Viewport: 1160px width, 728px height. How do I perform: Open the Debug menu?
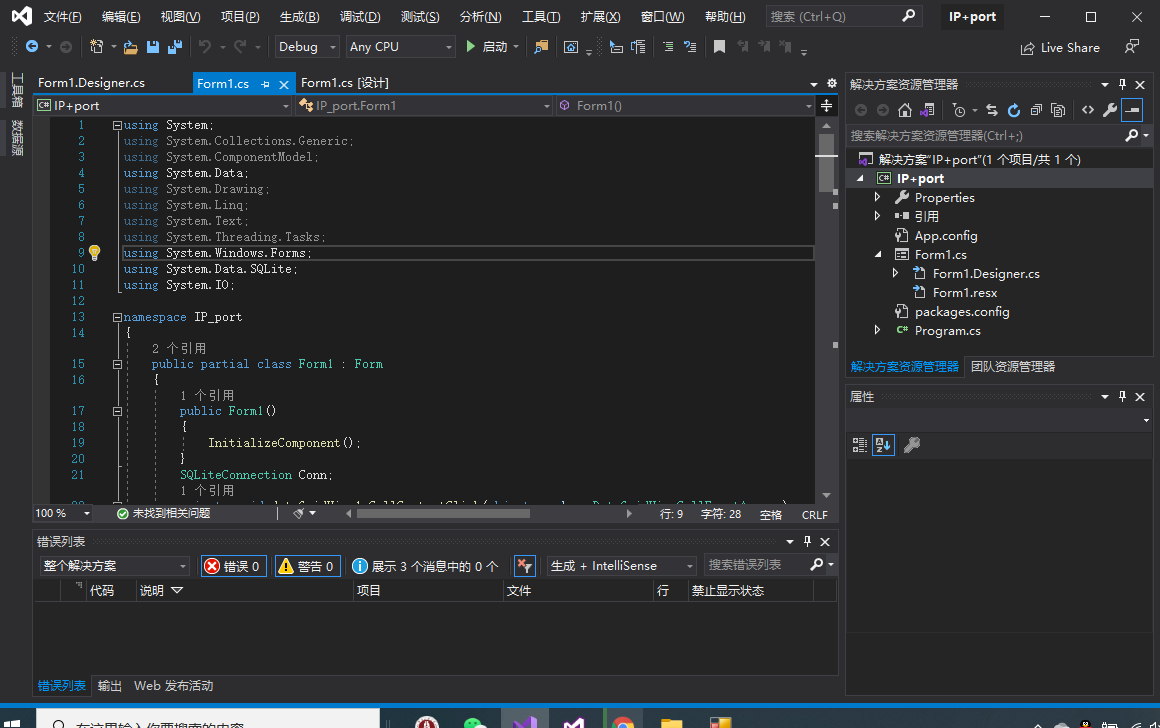point(360,16)
